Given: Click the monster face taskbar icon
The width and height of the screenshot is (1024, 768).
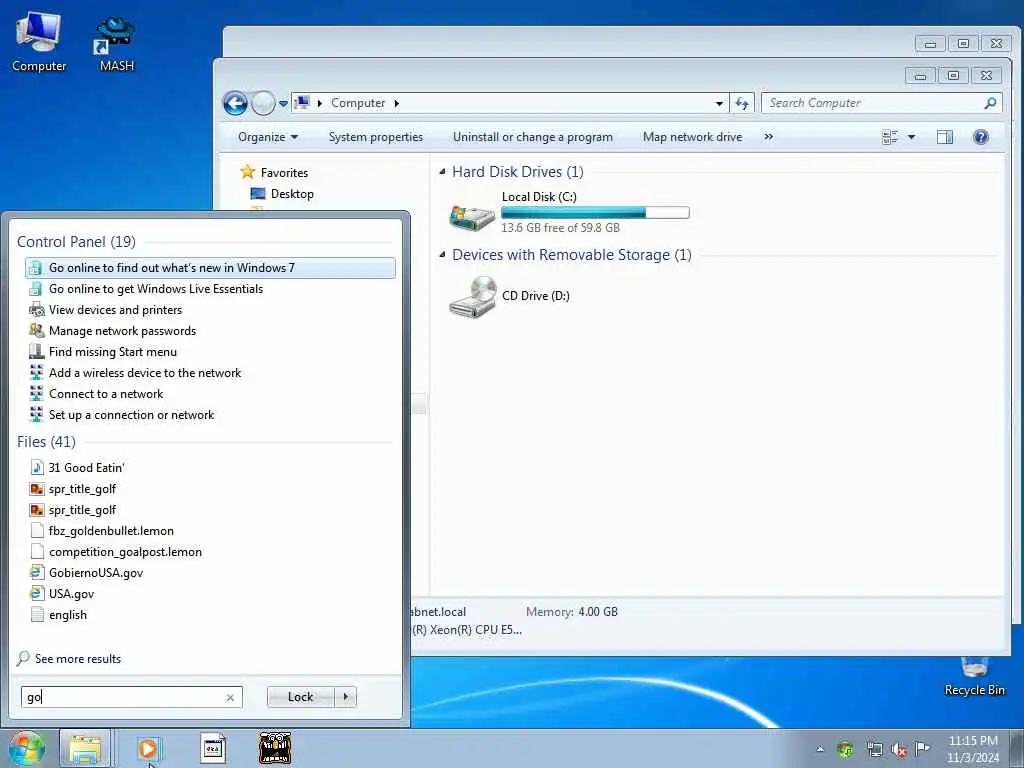Looking at the screenshot, I should (x=275, y=748).
